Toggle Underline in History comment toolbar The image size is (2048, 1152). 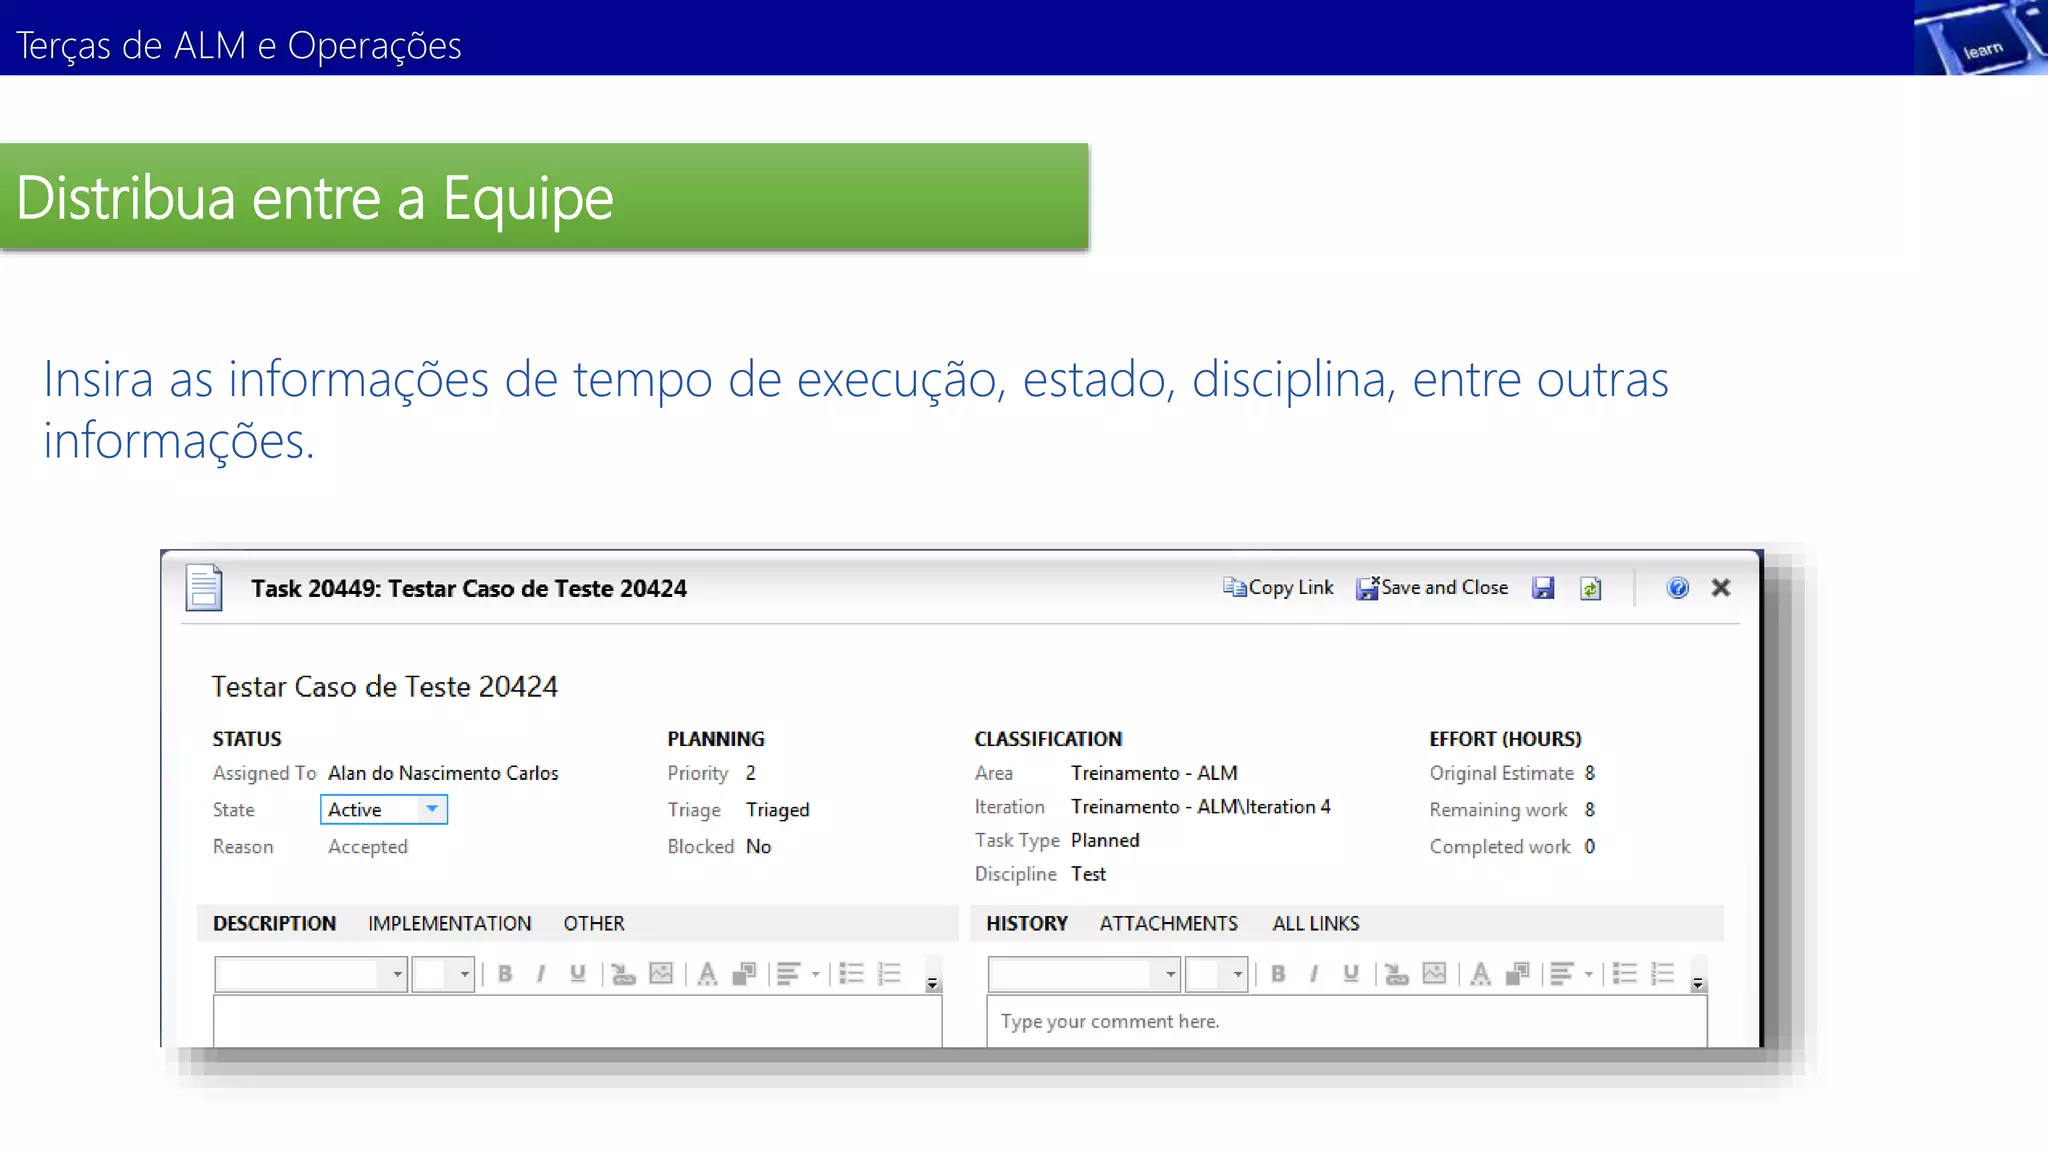click(x=1350, y=974)
